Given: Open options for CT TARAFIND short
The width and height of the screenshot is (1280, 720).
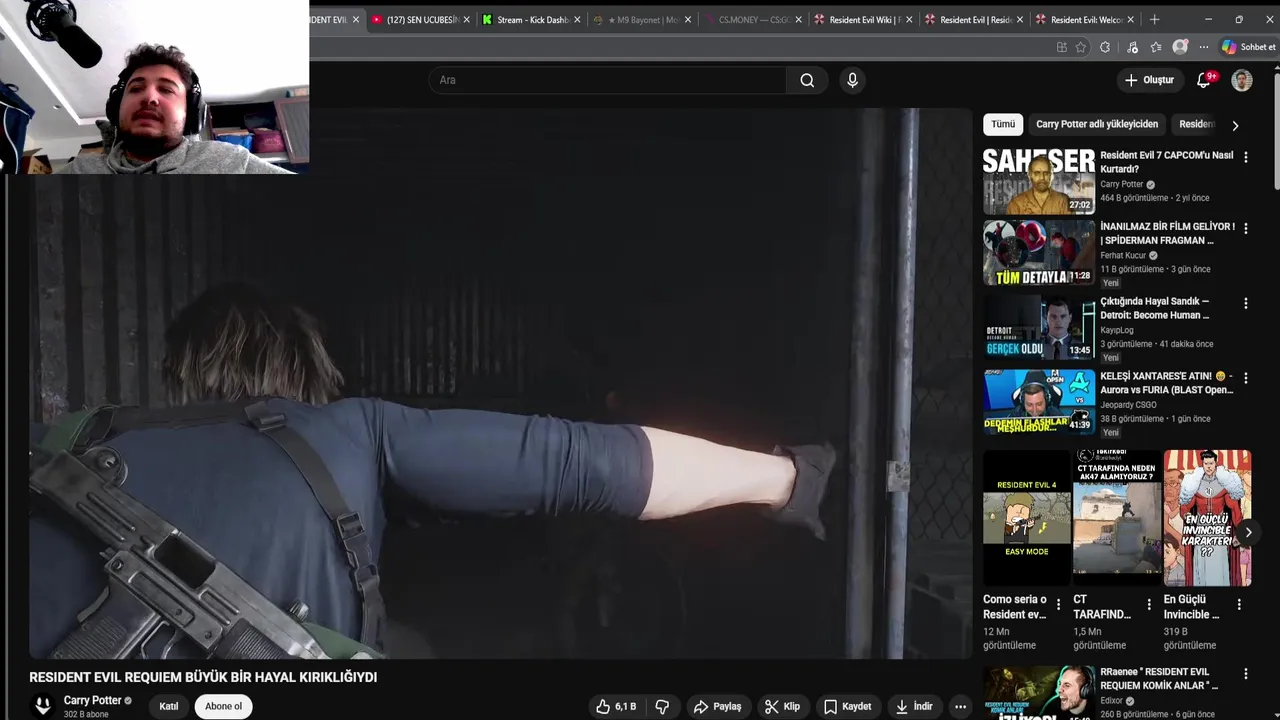Looking at the screenshot, I should pos(1149,604).
